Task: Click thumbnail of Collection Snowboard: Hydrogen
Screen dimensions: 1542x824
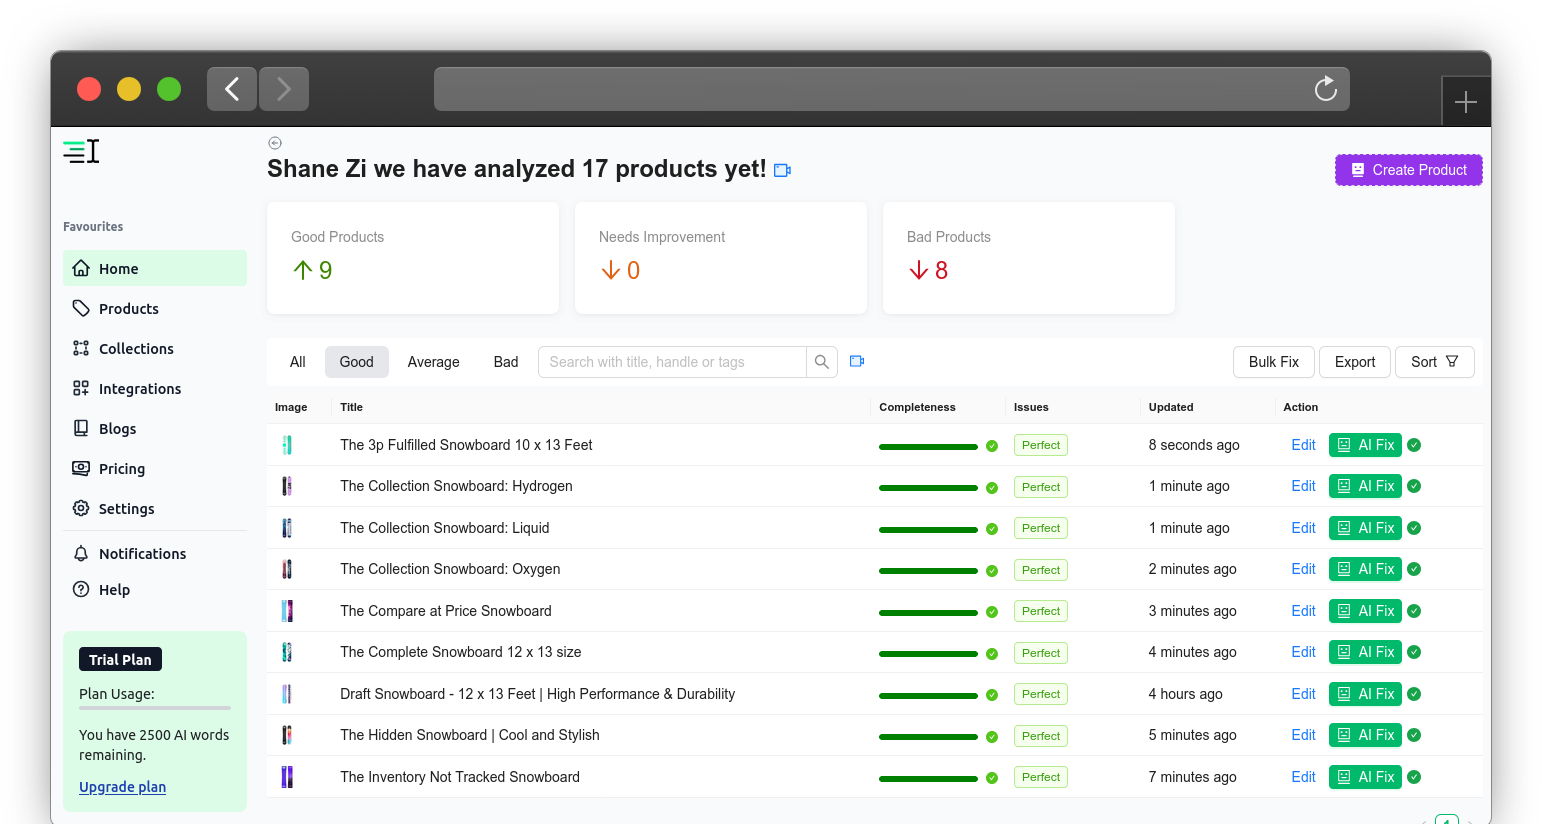Action: (x=287, y=486)
